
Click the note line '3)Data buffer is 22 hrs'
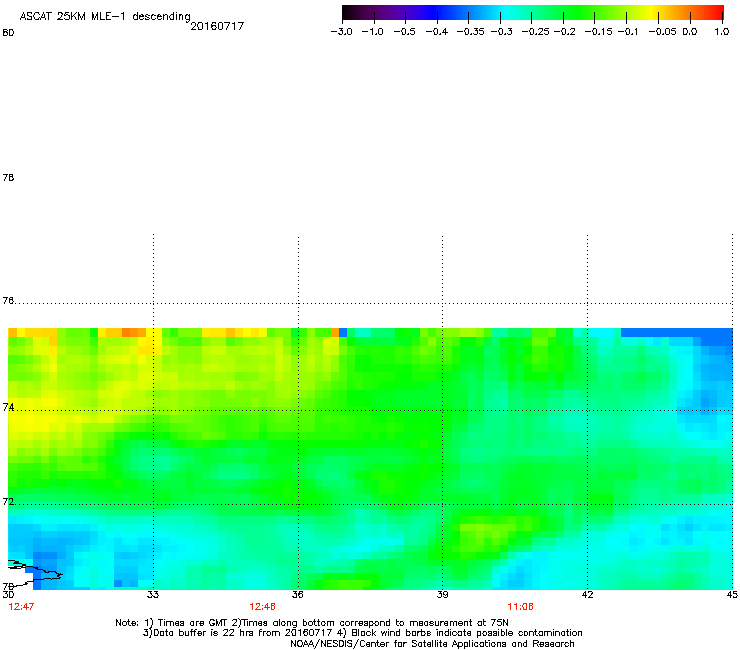(x=362, y=633)
